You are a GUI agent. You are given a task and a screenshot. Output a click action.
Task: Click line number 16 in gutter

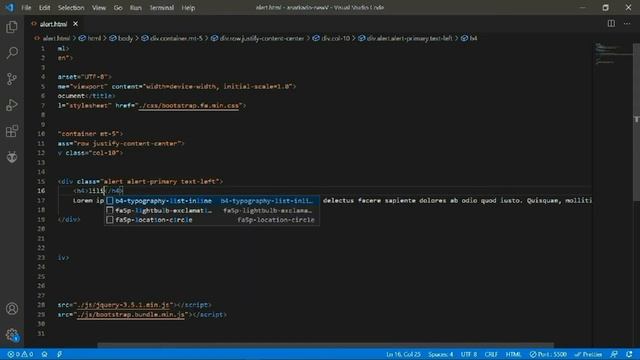[x=41, y=191]
